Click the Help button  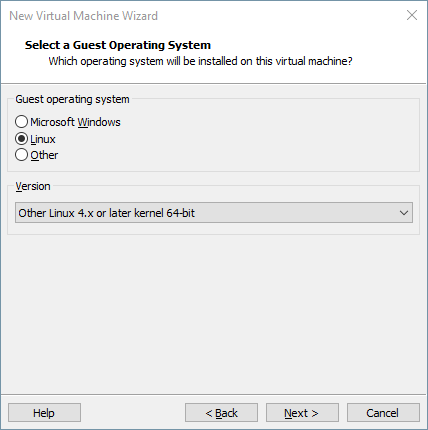click(44, 413)
